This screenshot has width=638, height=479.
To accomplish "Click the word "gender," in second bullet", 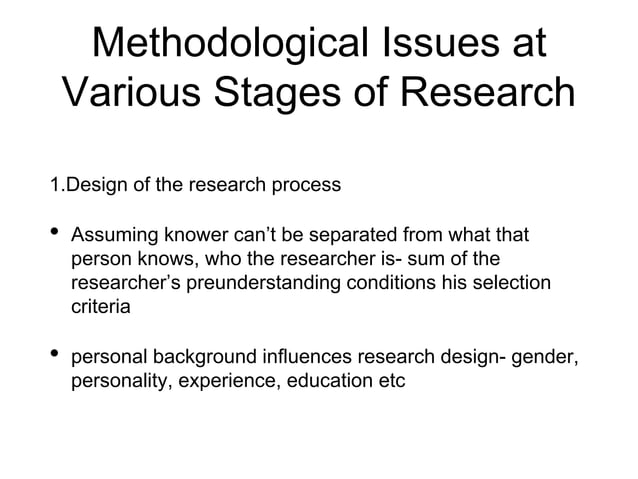I will 545,358.
